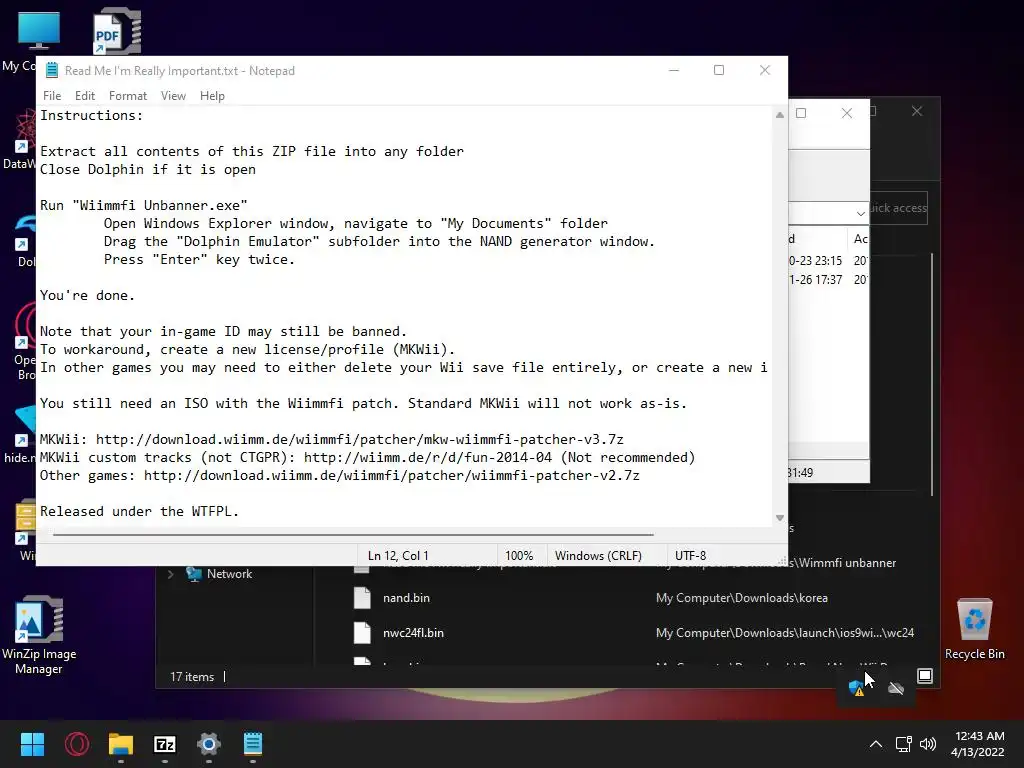Image resolution: width=1024 pixels, height=768 pixels.
Task: Click the '17 items' Explorer status text
Action: pyautogui.click(x=192, y=677)
